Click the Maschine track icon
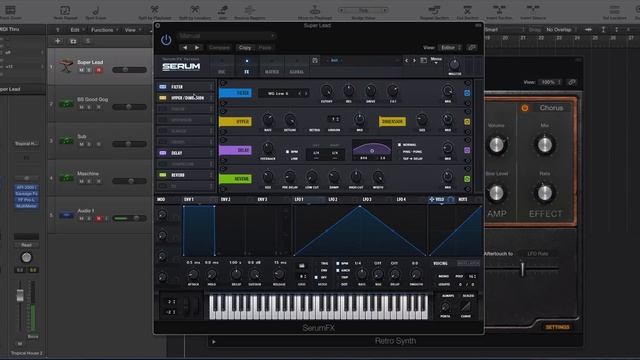The image size is (640, 360). tap(66, 178)
